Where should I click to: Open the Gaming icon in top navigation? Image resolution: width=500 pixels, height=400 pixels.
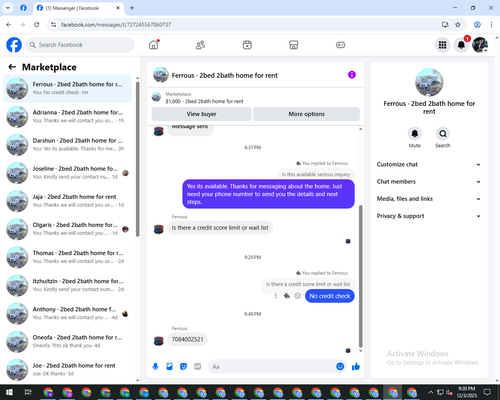click(340, 45)
